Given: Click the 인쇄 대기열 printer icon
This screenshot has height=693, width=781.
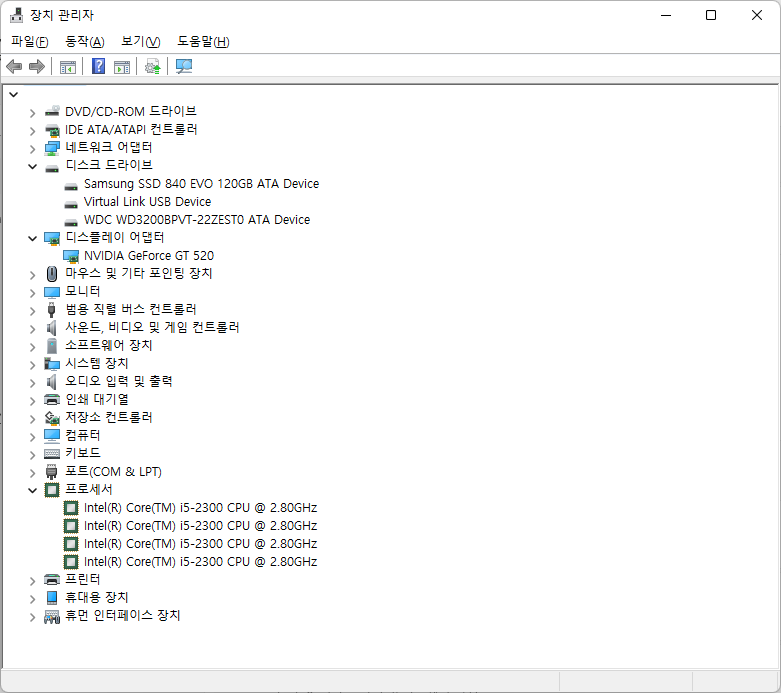Looking at the screenshot, I should coord(52,400).
